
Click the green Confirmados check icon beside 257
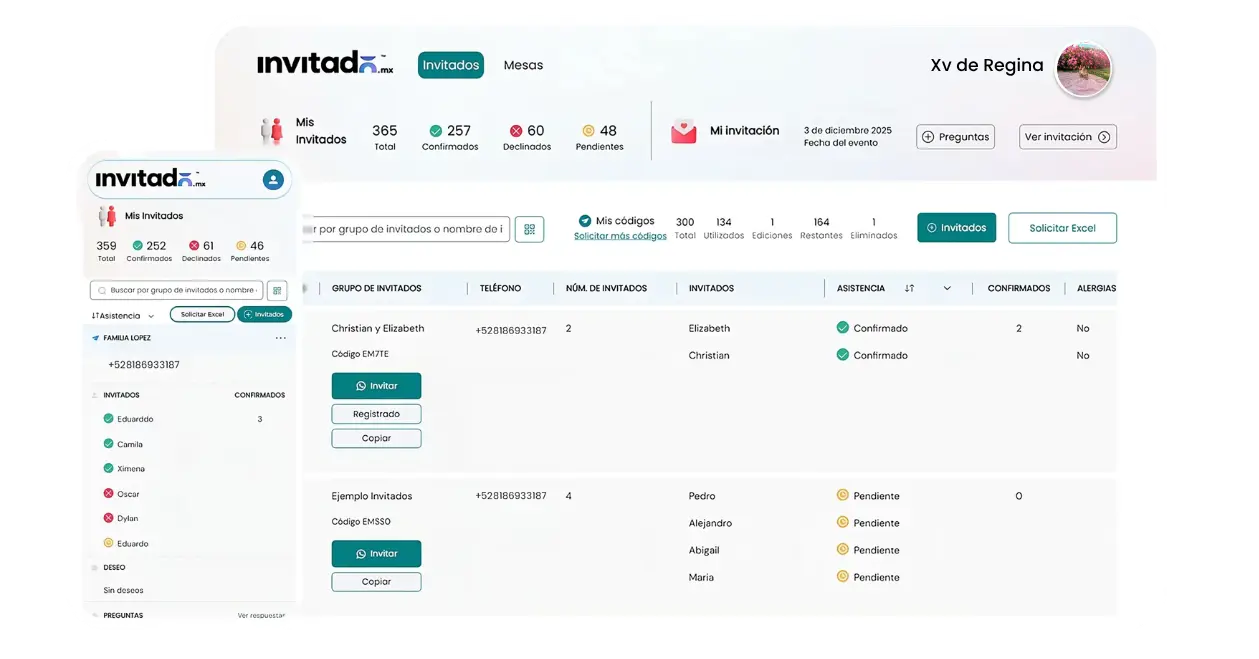point(436,131)
